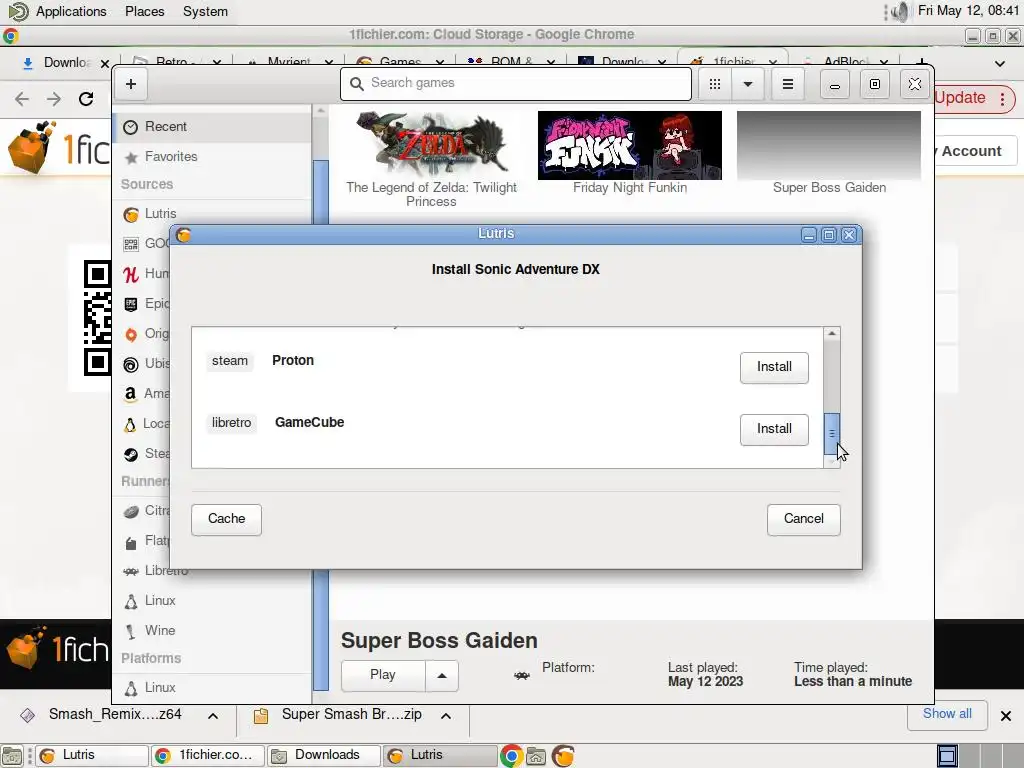Image resolution: width=1024 pixels, height=768 pixels.
Task: Switch to the Downloads taskbar window
Action: click(324, 756)
